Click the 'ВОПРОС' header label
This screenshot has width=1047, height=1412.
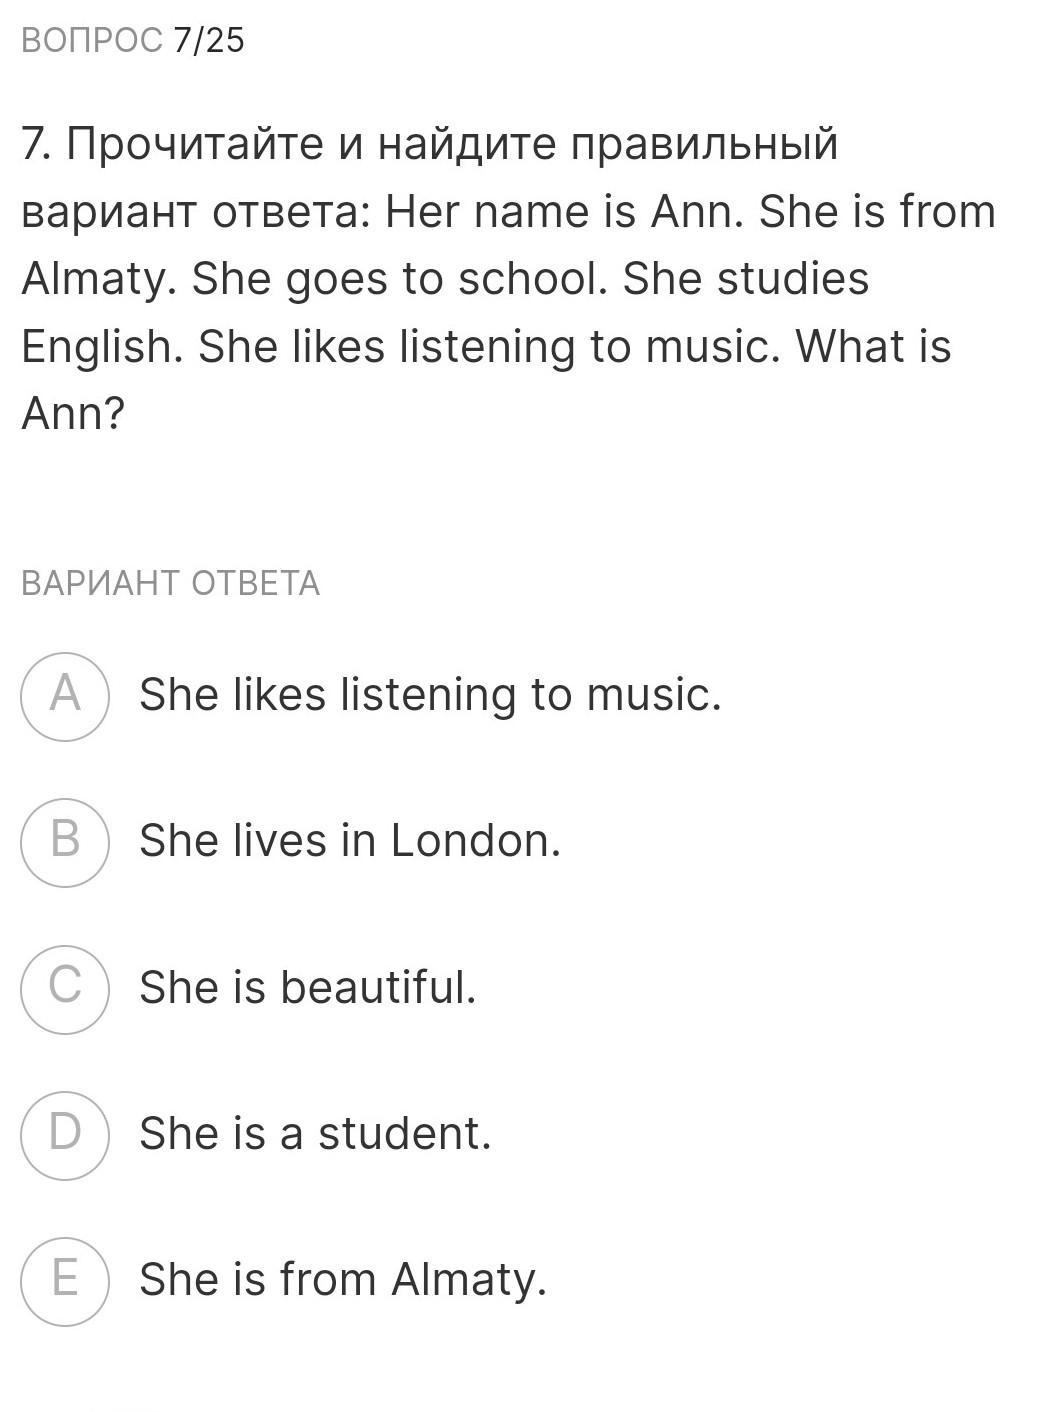pyautogui.click(x=91, y=41)
